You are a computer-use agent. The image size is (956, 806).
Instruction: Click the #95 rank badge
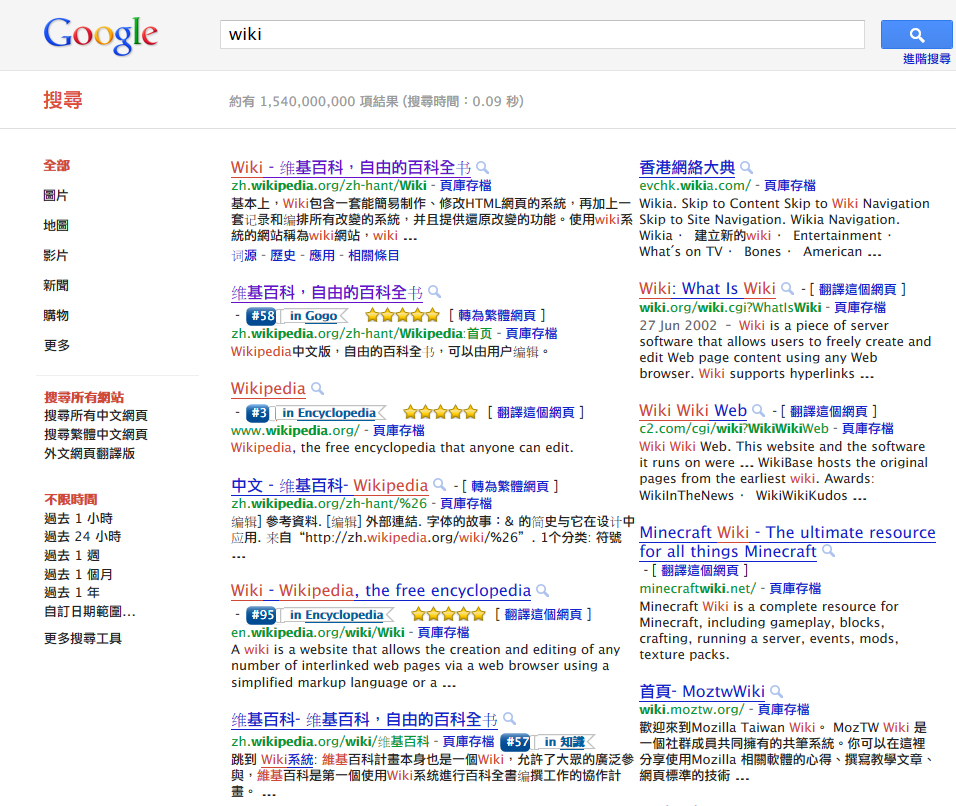[260, 615]
